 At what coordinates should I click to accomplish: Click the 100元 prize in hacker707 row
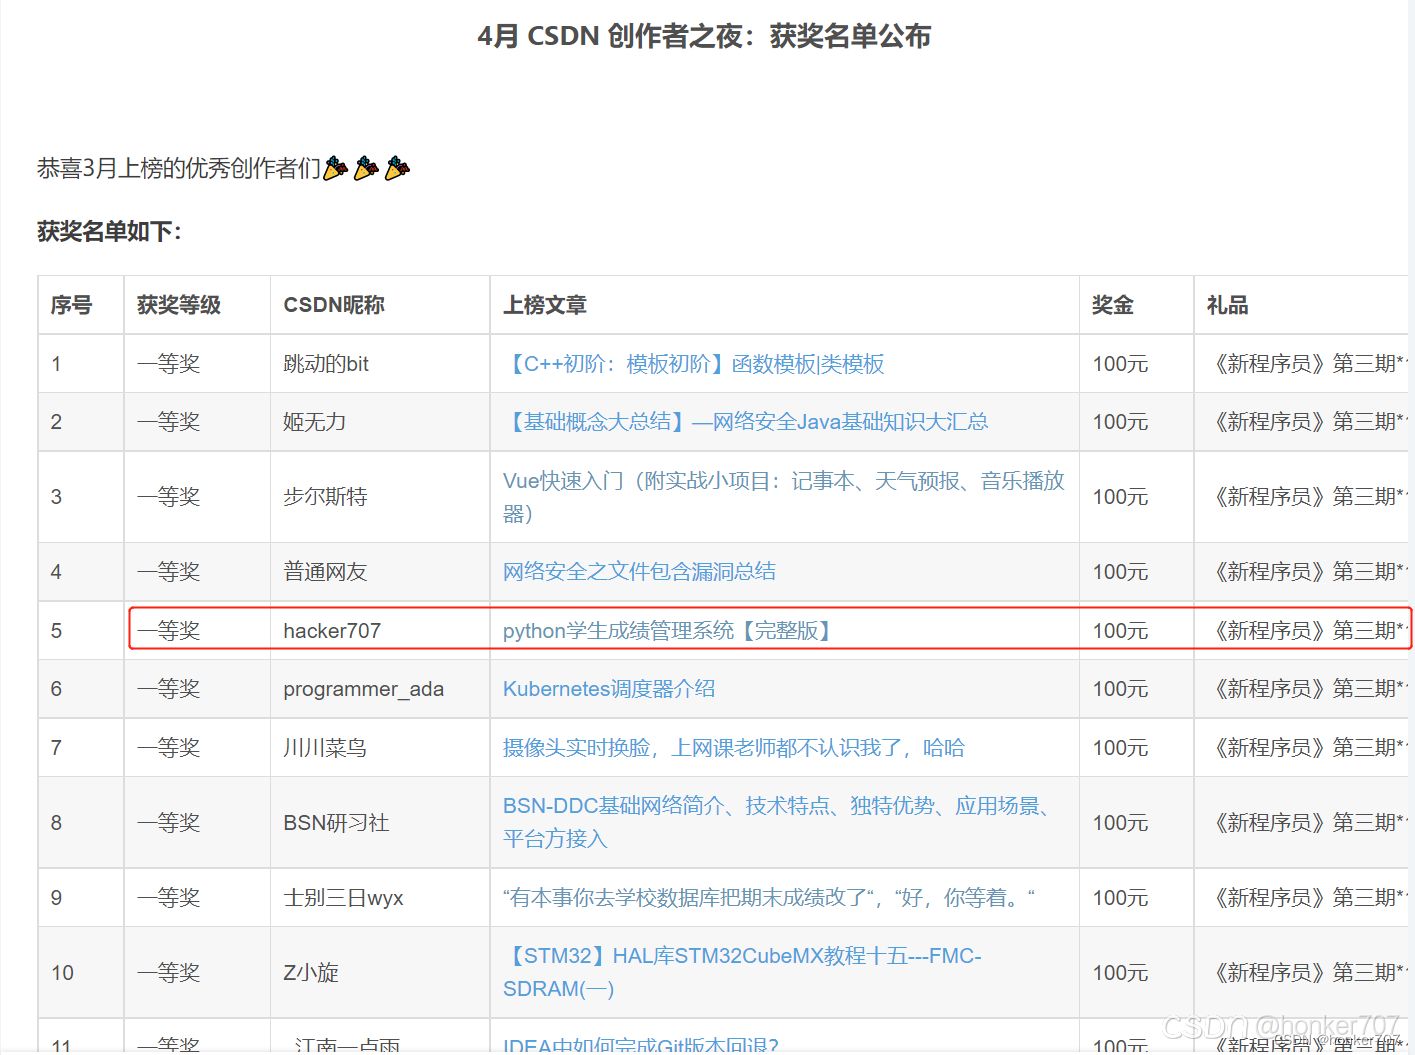click(1120, 631)
